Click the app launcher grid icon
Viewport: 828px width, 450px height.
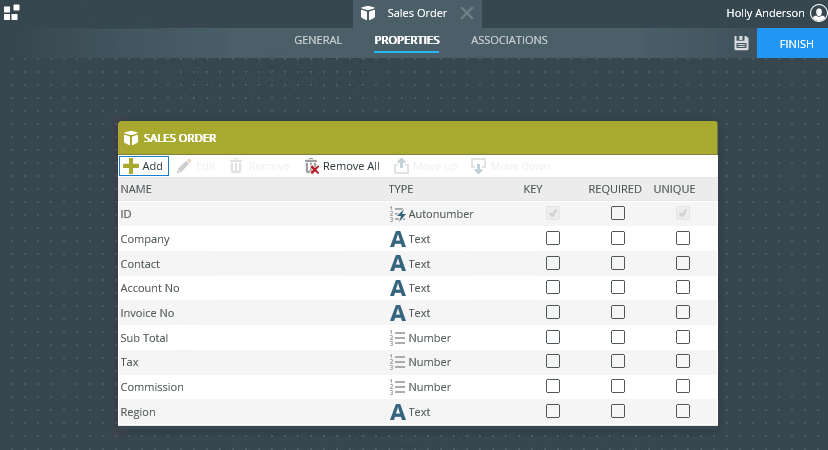[11, 12]
